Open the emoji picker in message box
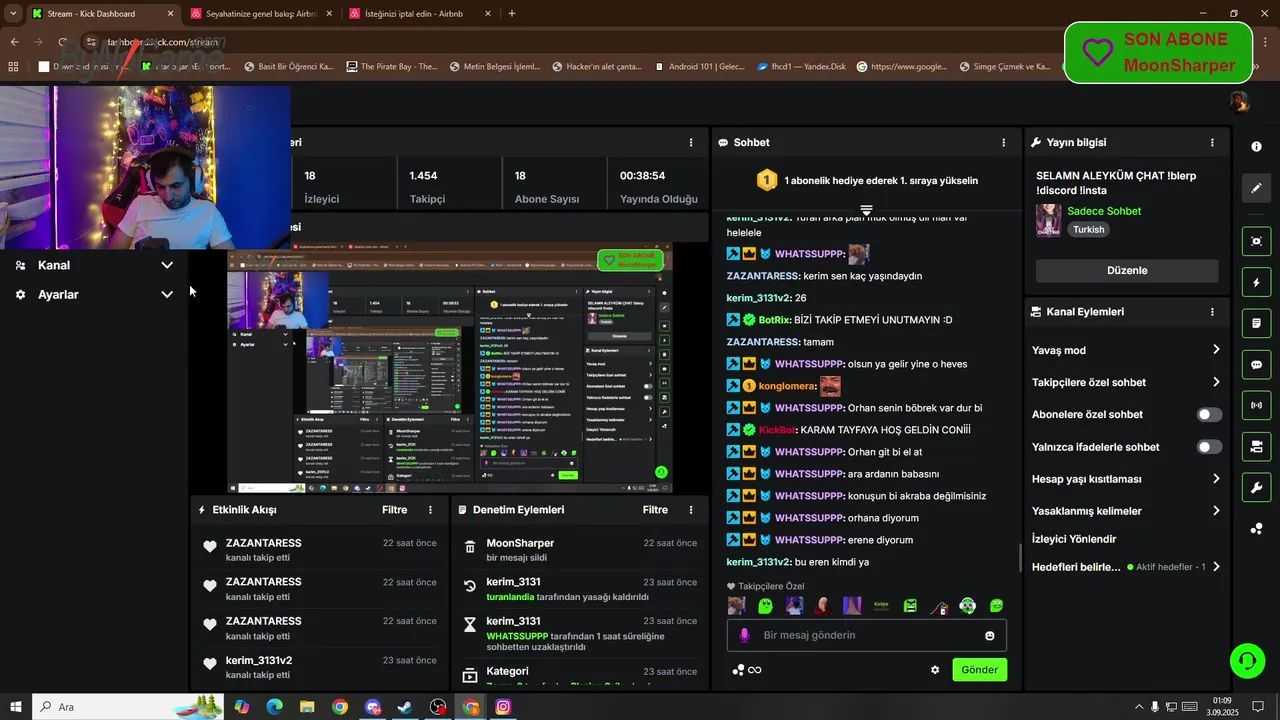 click(x=990, y=635)
